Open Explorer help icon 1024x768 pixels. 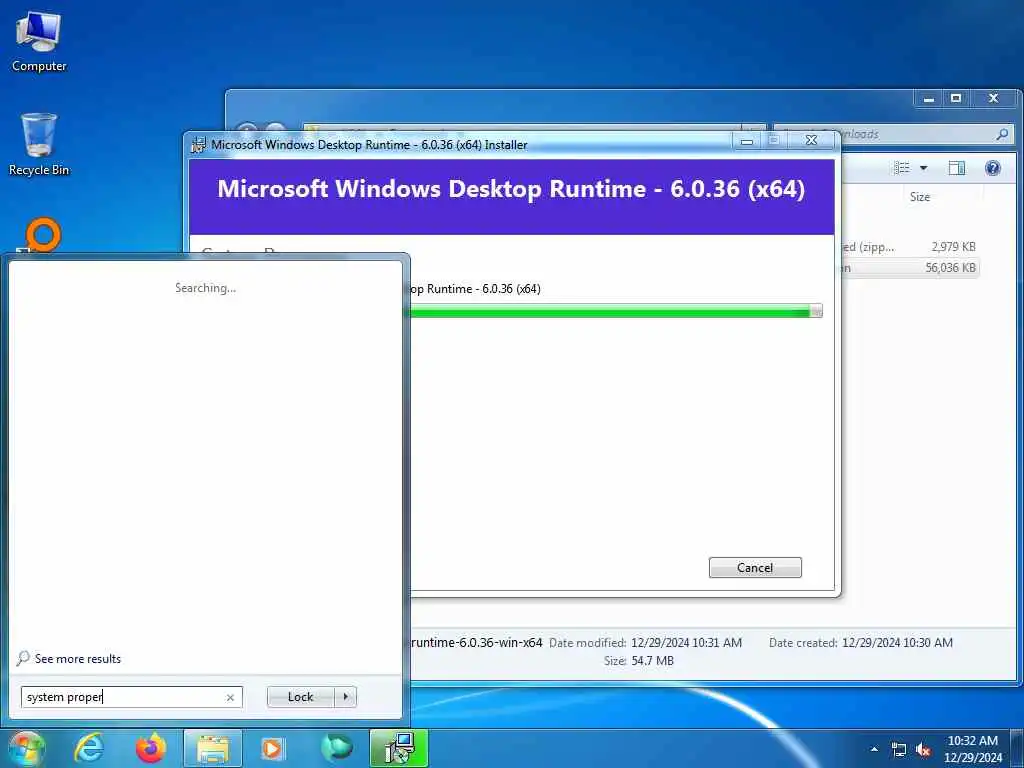pyautogui.click(x=993, y=168)
